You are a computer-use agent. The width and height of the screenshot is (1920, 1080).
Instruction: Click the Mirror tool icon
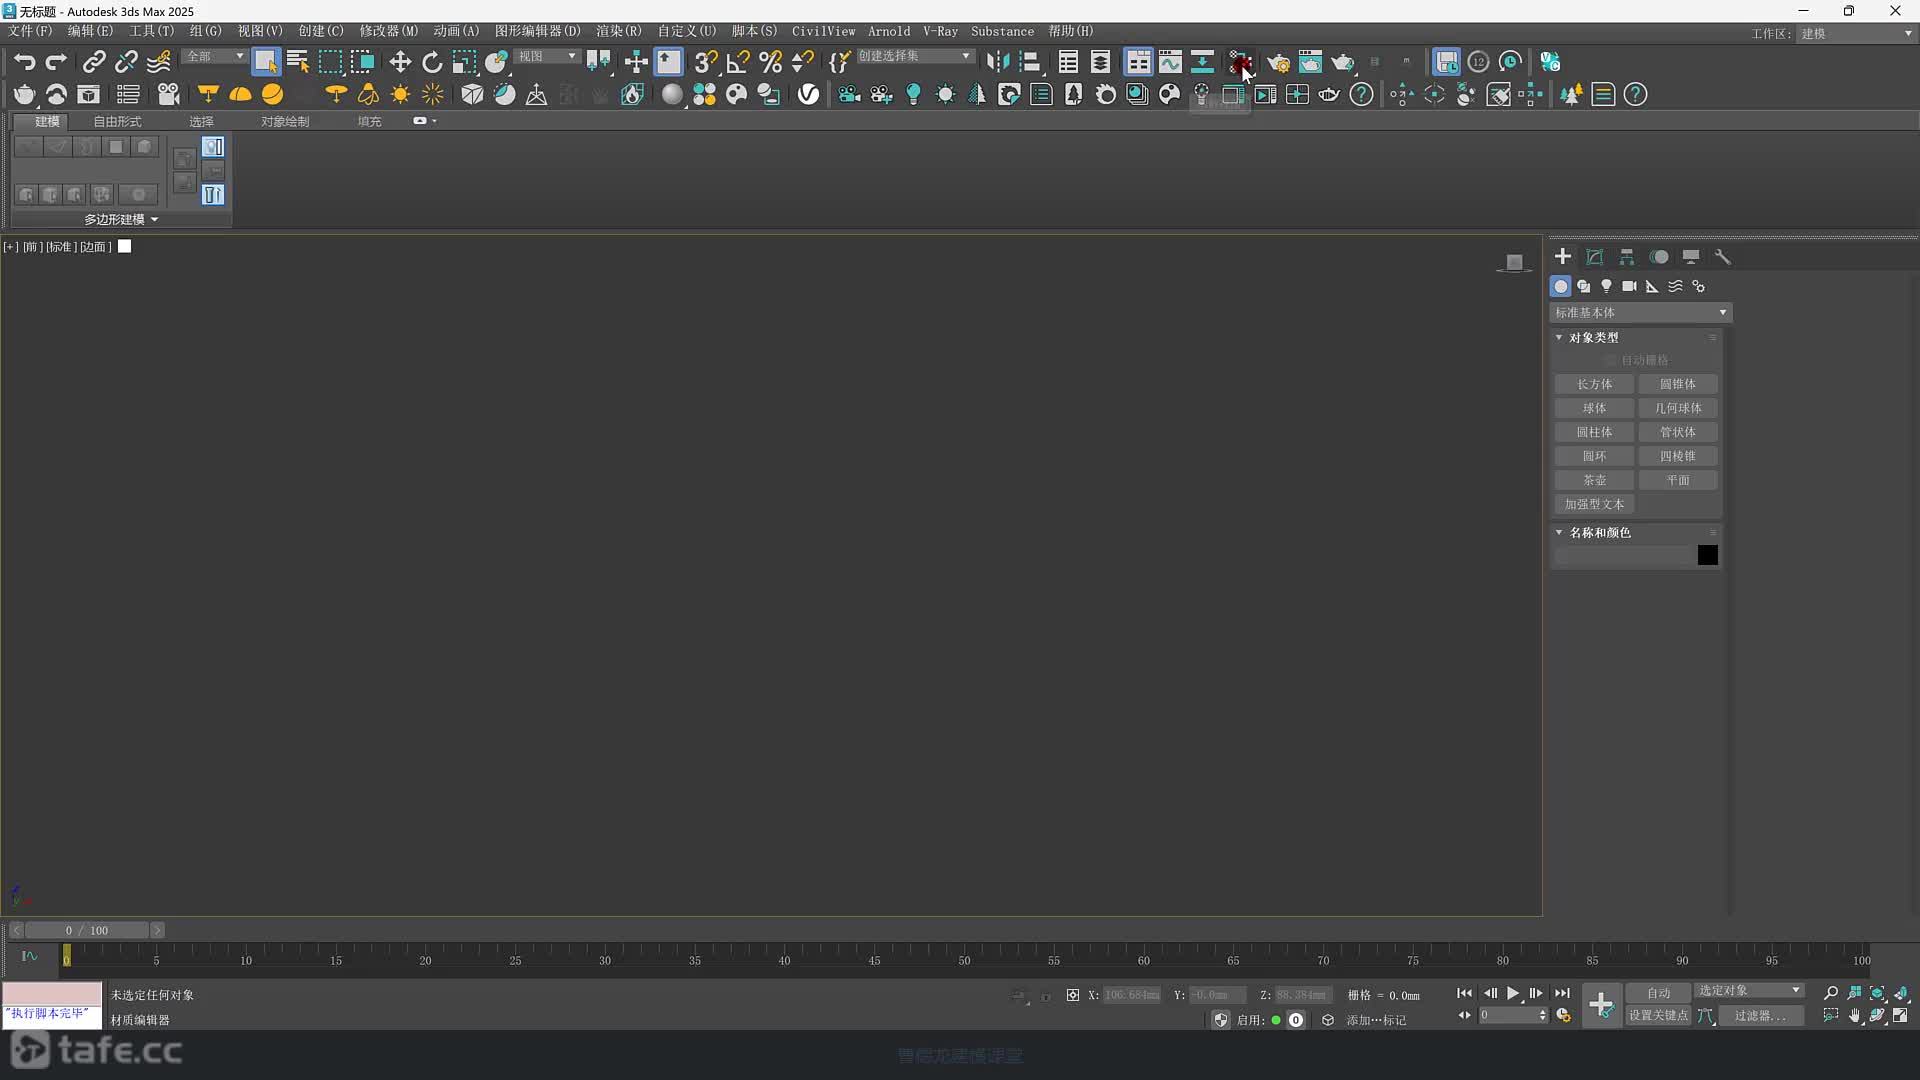[998, 62]
